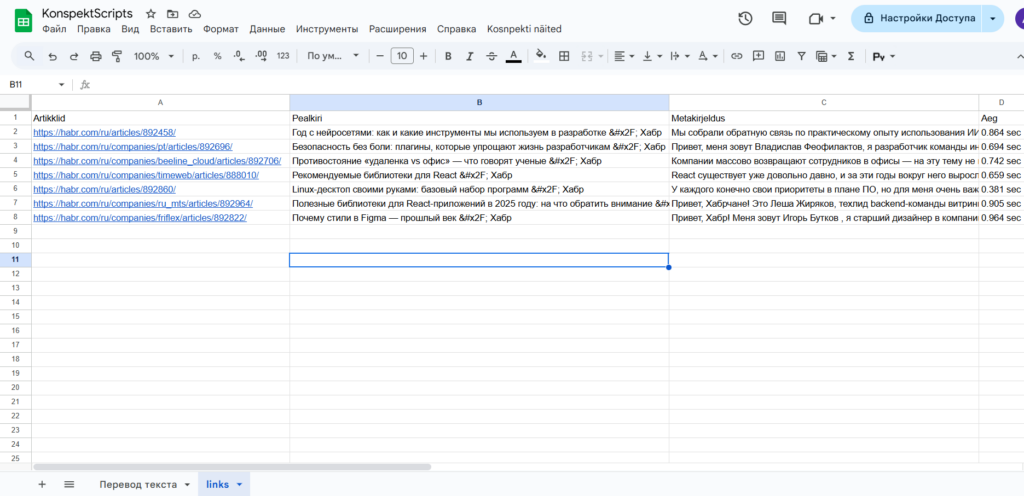The height and width of the screenshot is (496, 1024).
Task: Click the name box showing B11
Action: tap(37, 84)
